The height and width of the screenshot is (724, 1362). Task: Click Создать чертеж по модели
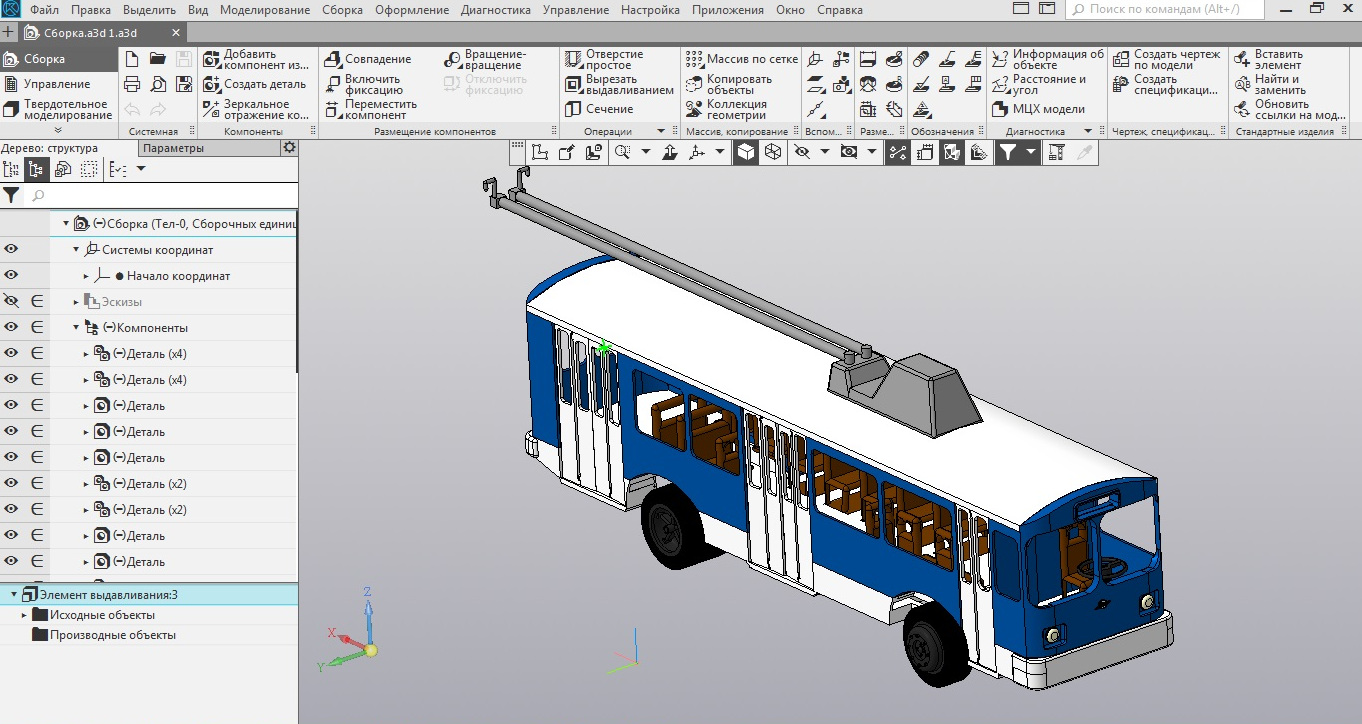click(1167, 59)
